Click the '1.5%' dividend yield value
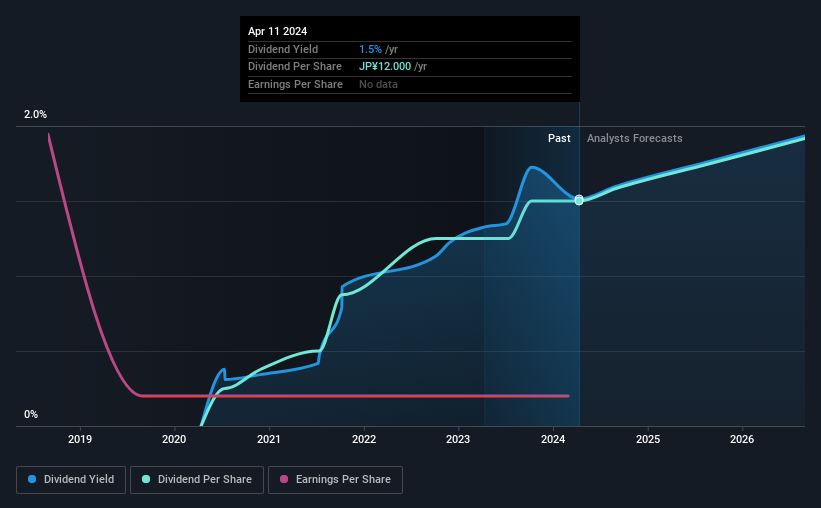This screenshot has width=821, height=508. pos(370,49)
